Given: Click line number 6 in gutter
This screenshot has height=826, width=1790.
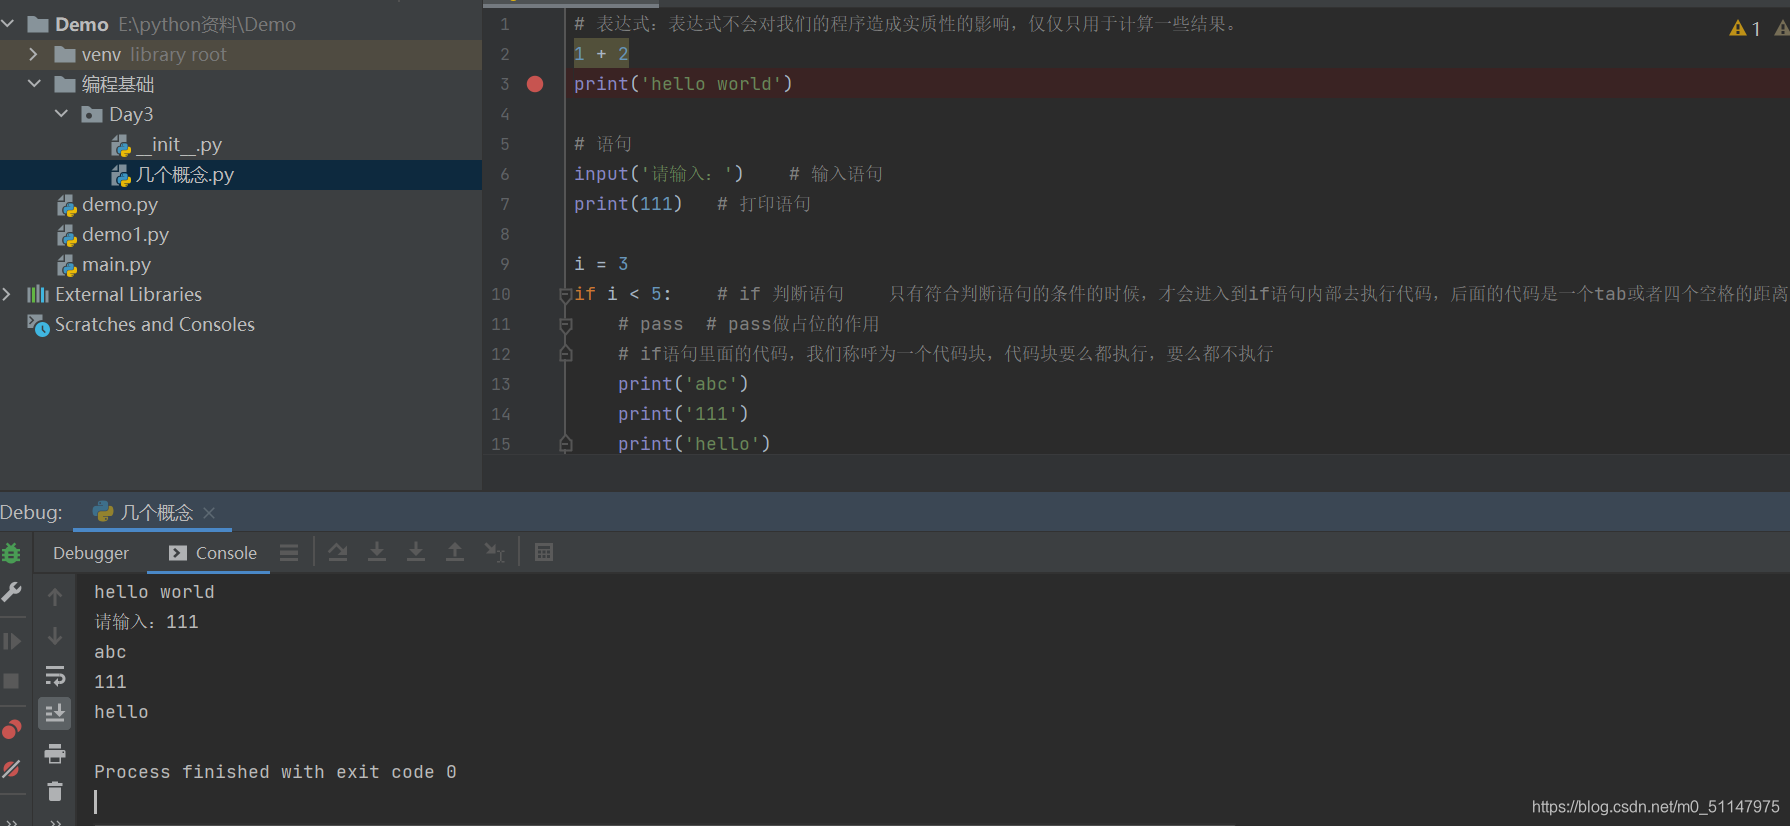Looking at the screenshot, I should (505, 174).
